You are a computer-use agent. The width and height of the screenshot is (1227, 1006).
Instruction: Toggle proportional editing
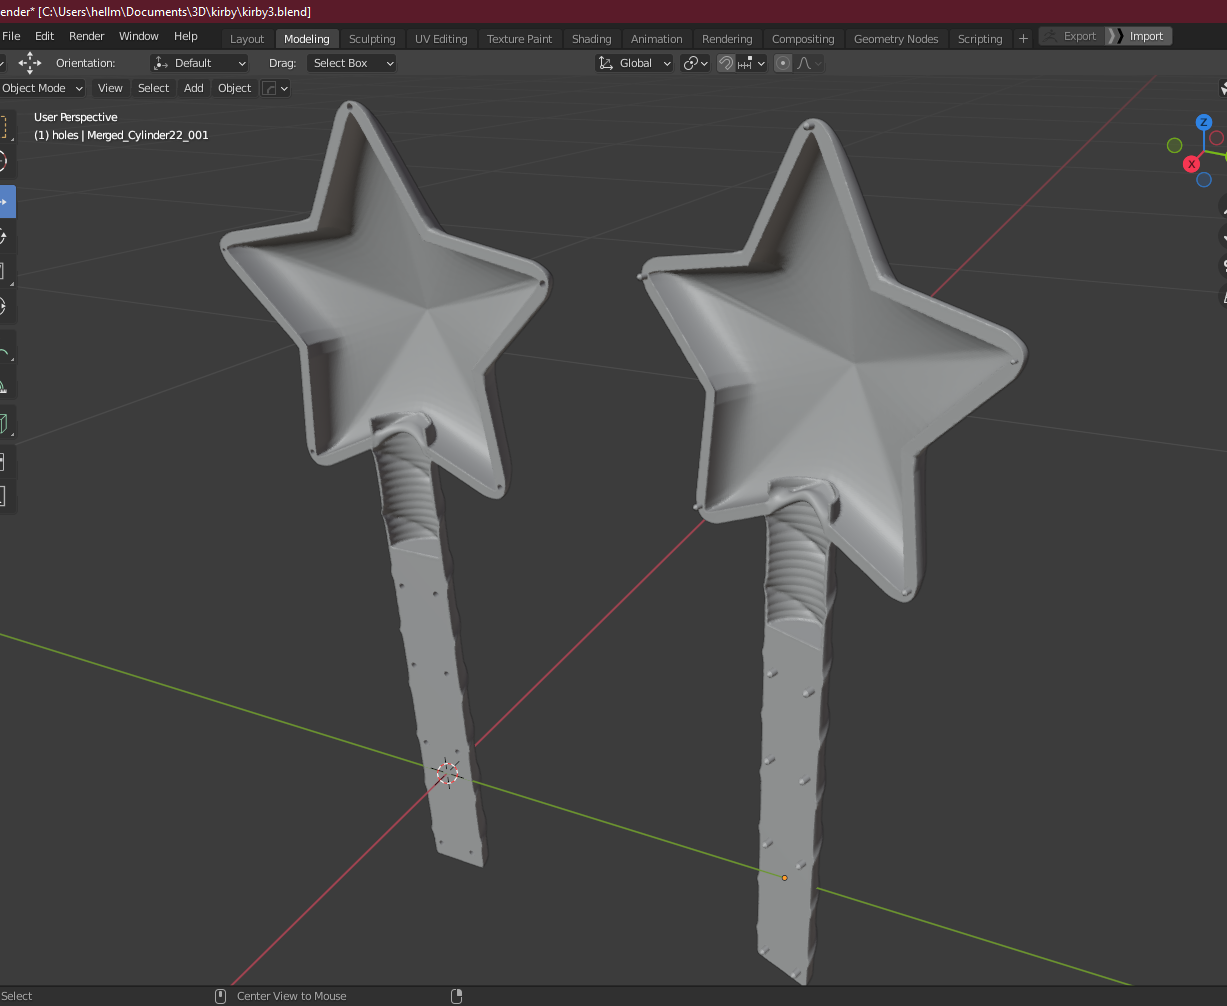(783, 63)
